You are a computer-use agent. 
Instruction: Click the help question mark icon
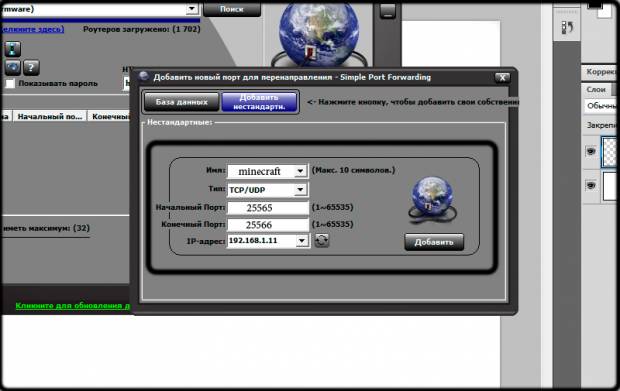coord(31,68)
